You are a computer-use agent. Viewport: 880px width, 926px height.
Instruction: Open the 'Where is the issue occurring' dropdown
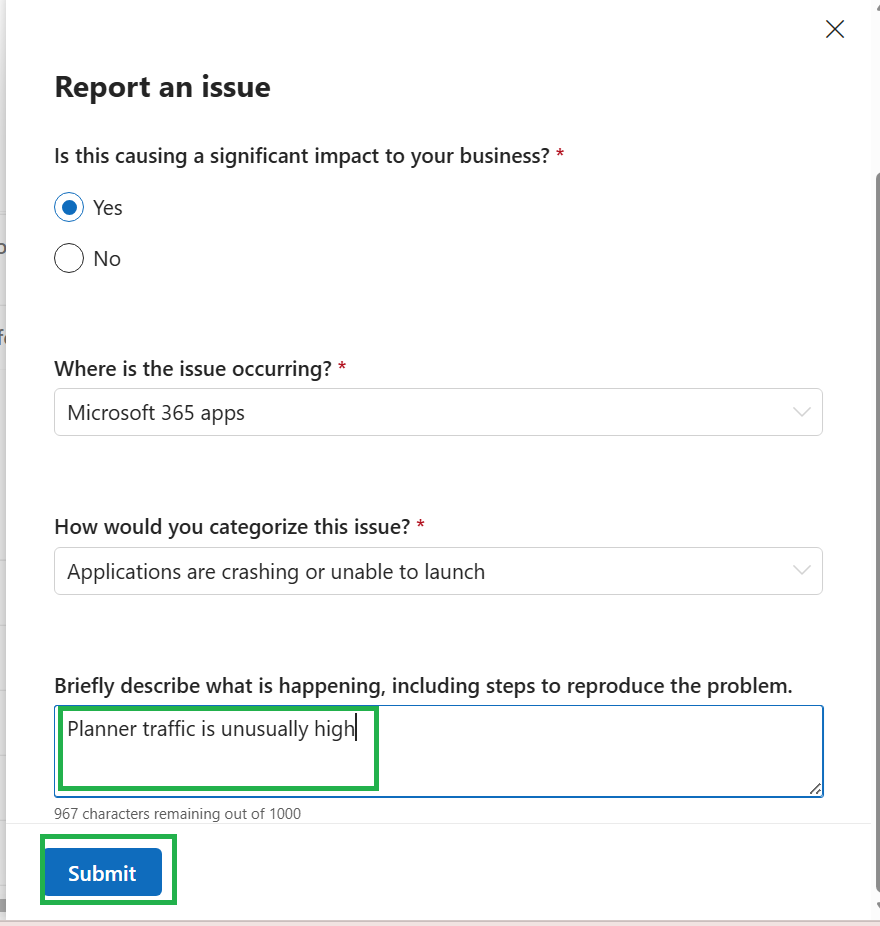[x=438, y=412]
